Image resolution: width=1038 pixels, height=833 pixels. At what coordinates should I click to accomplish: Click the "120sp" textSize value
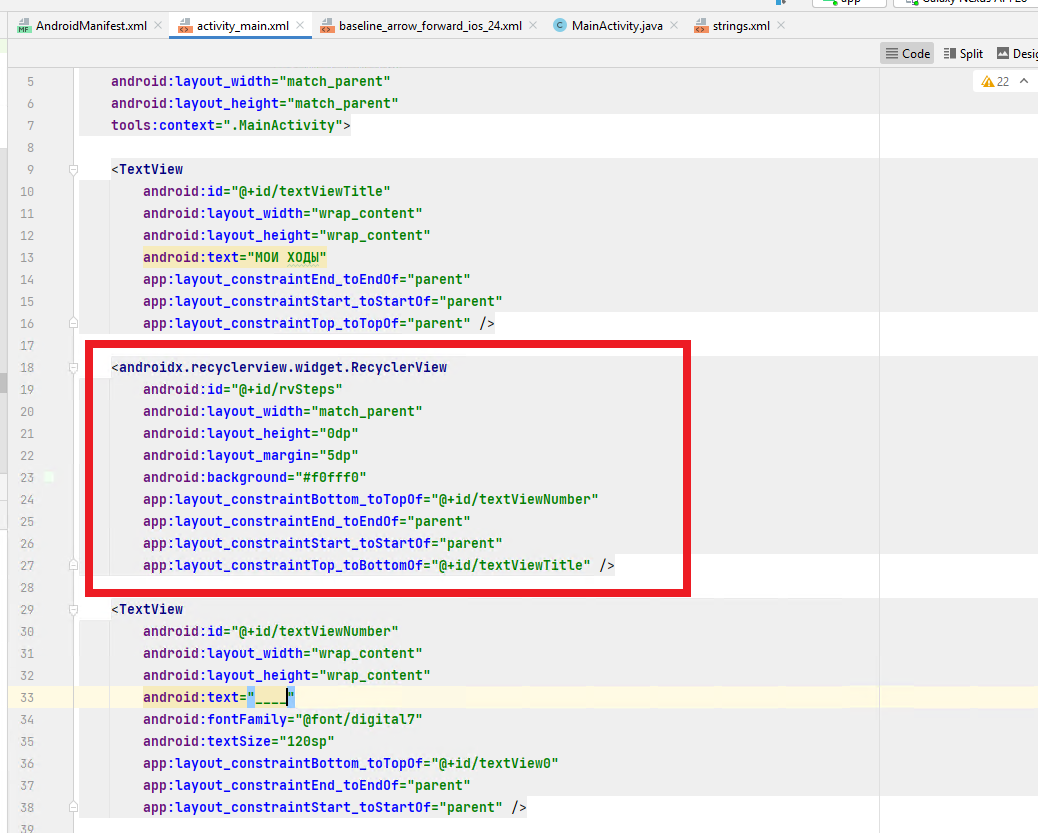(x=307, y=741)
